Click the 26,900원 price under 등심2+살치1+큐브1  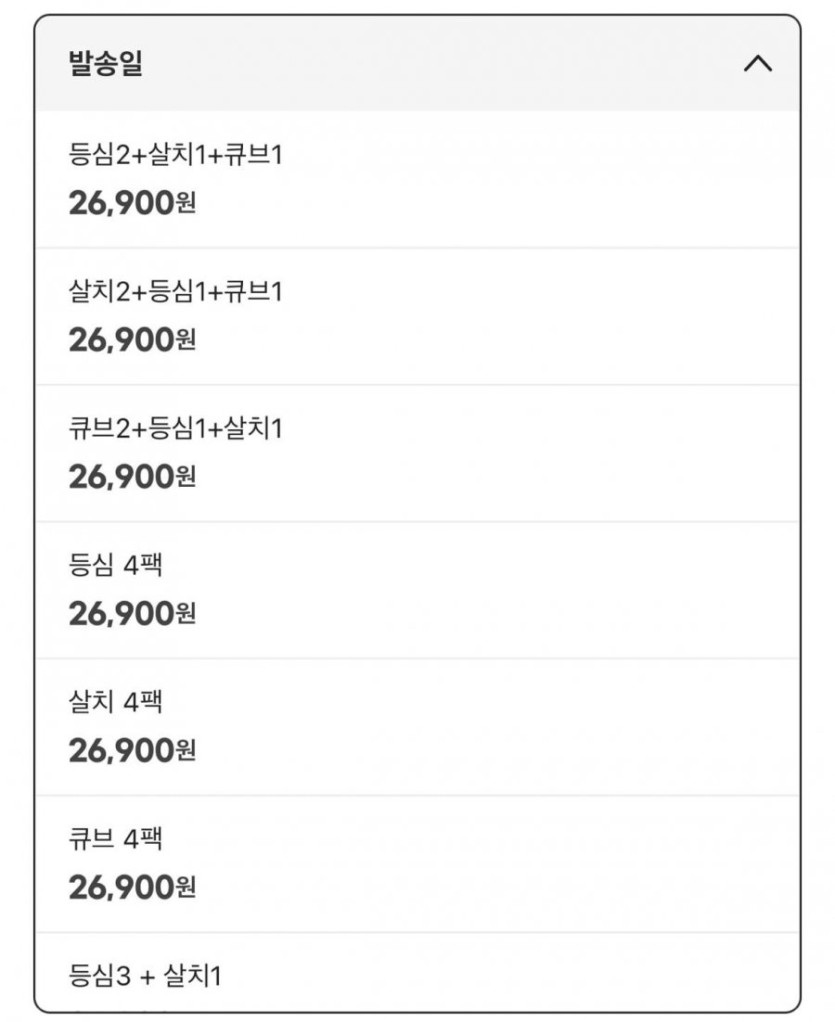[132, 203]
